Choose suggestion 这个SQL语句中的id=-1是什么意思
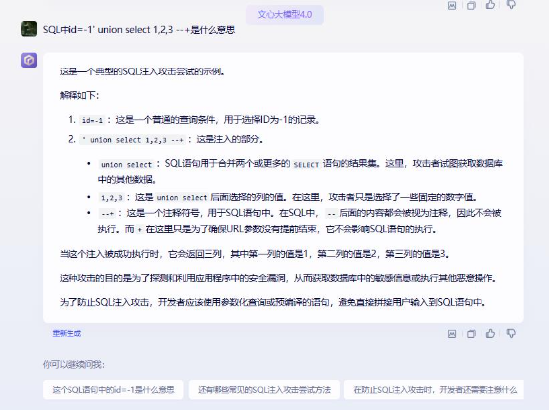 click(x=113, y=390)
